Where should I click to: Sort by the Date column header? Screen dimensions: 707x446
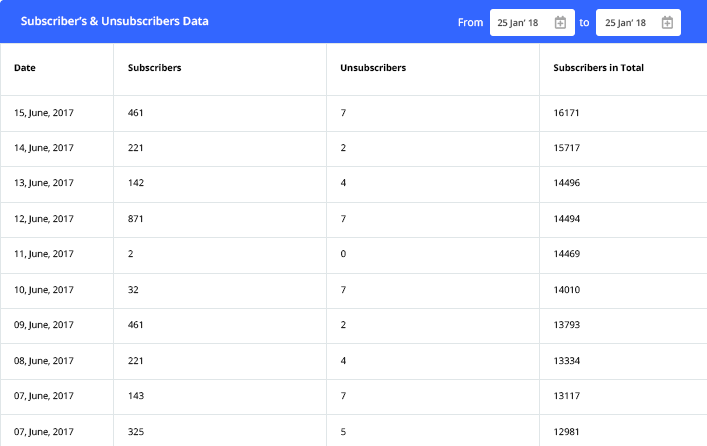[x=25, y=68]
